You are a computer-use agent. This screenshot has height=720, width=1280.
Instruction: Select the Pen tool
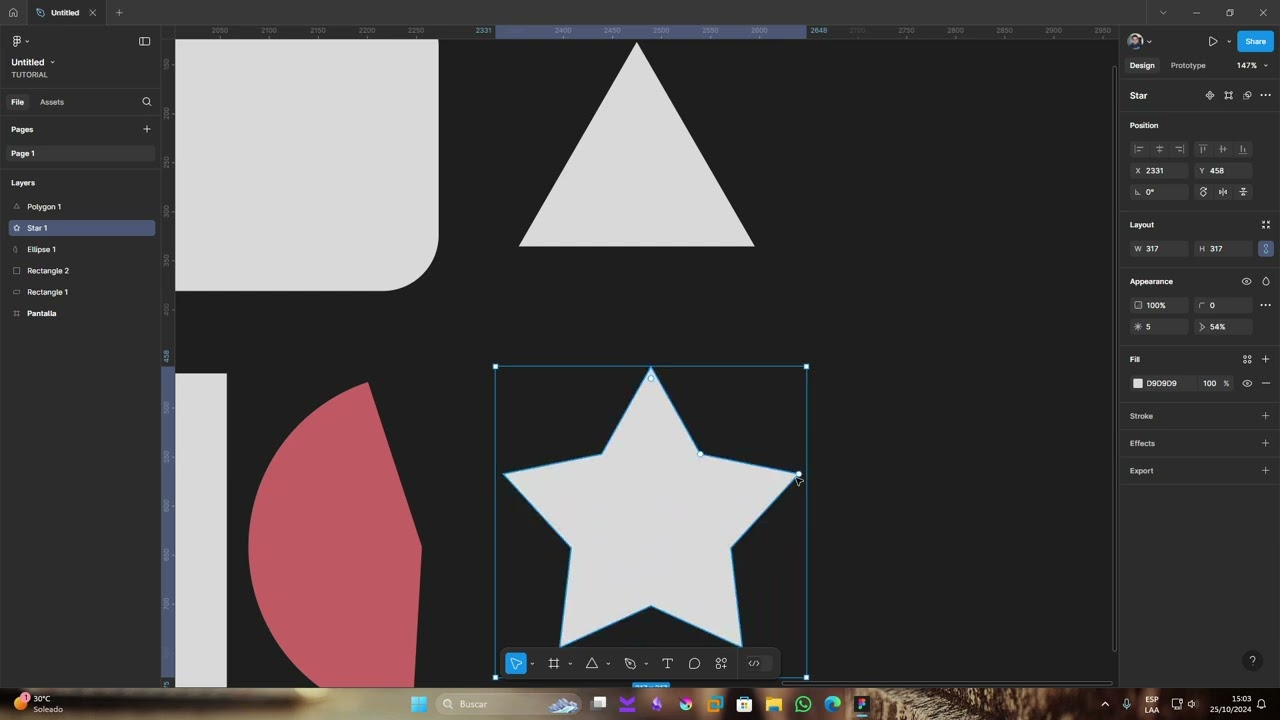[630, 663]
